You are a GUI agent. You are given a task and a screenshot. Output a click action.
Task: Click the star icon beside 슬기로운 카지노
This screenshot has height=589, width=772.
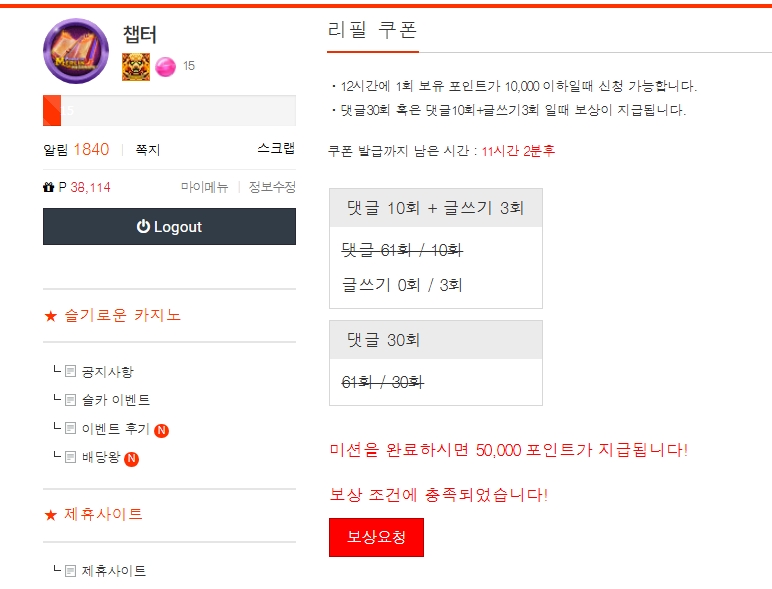point(51,316)
